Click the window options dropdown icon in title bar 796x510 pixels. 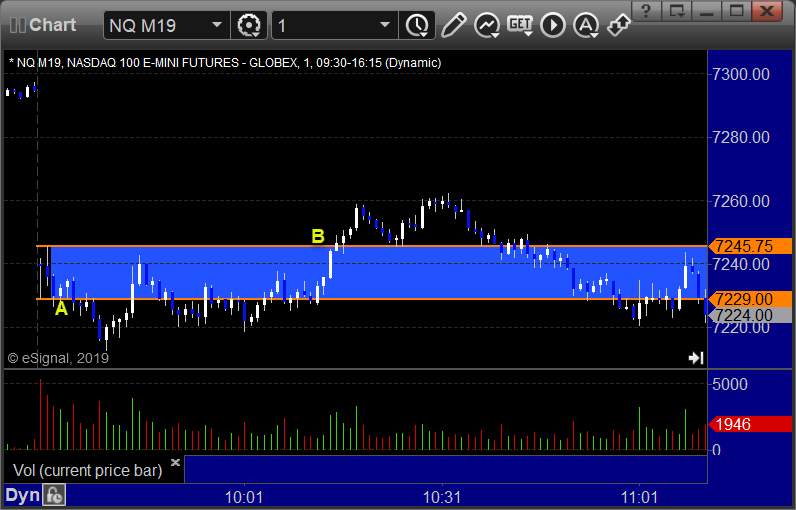pyautogui.click(x=677, y=11)
